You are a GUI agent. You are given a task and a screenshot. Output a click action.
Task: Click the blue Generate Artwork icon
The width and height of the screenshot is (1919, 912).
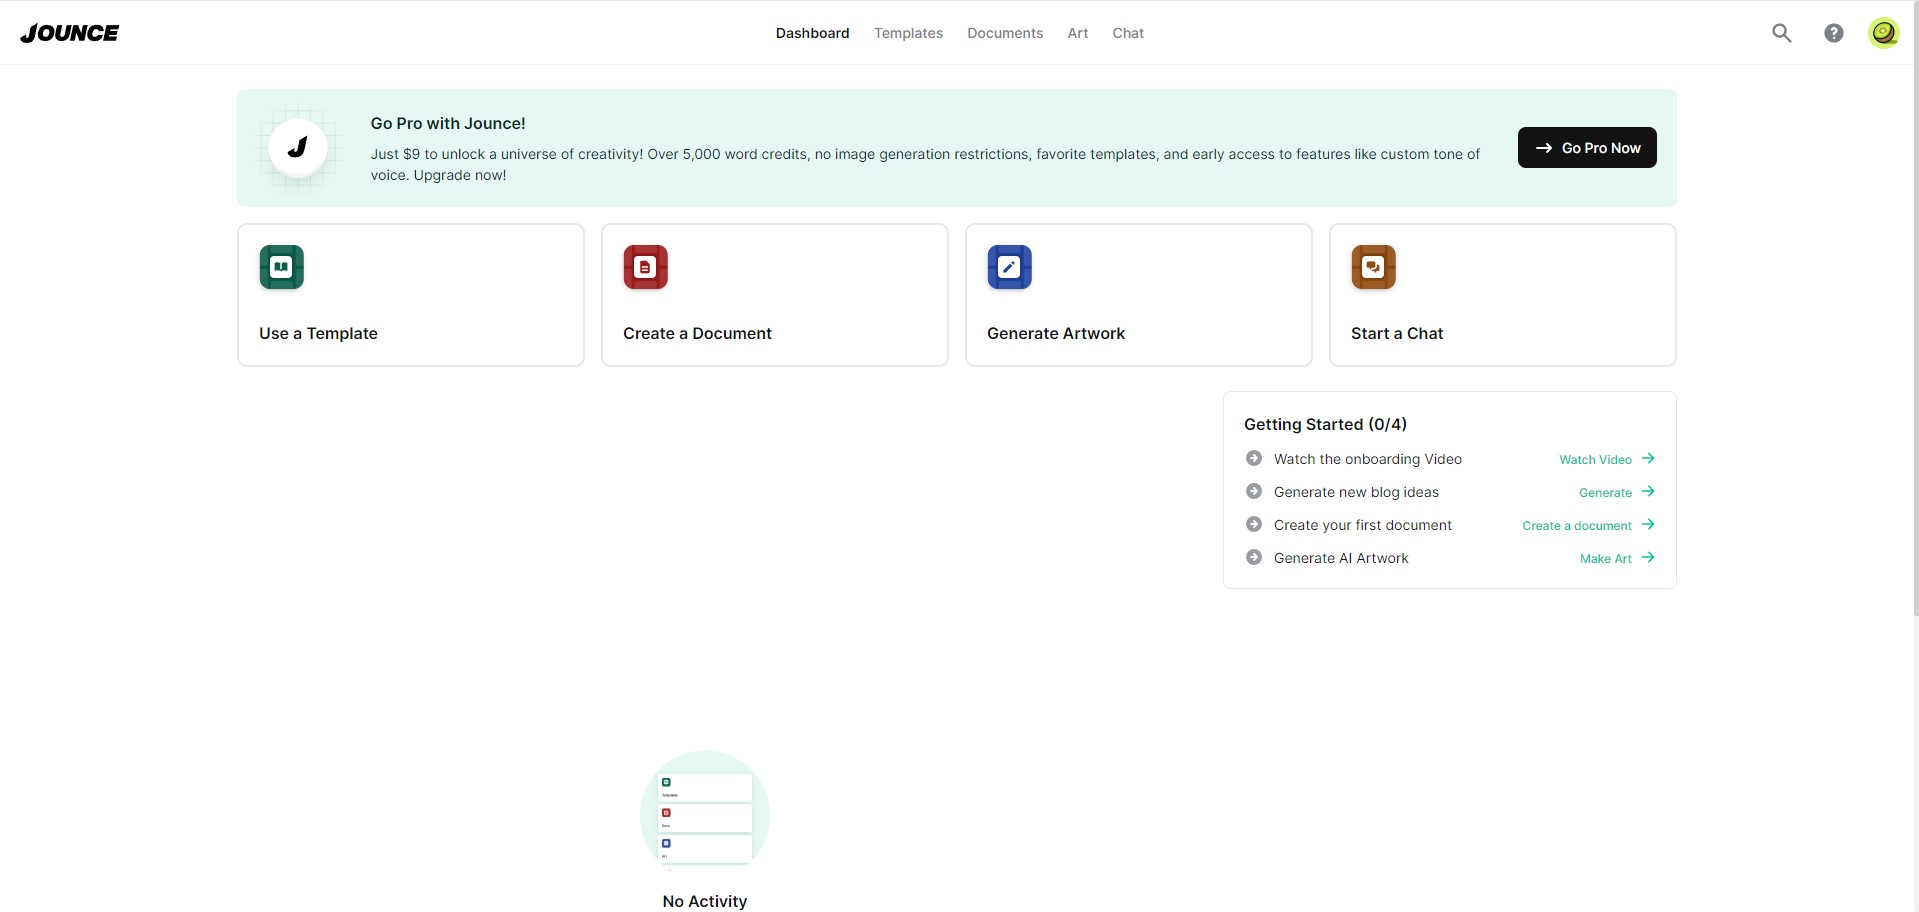[x=1010, y=267]
